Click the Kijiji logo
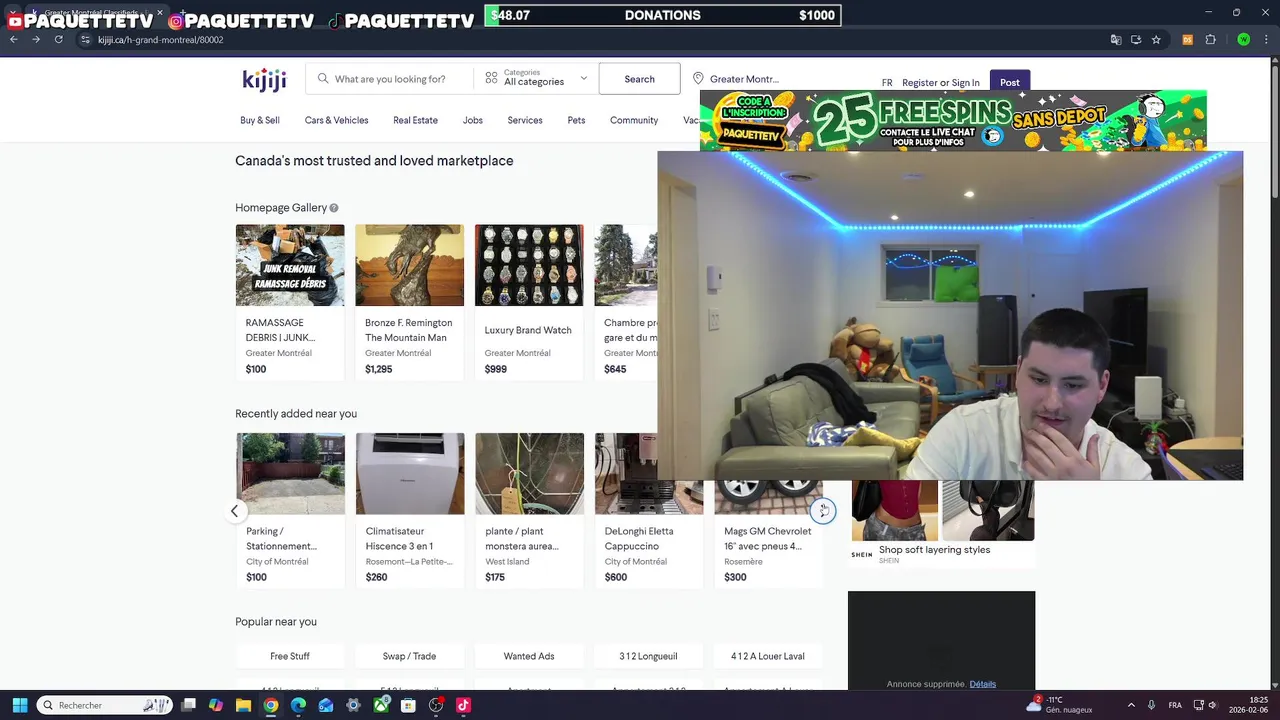 click(264, 79)
